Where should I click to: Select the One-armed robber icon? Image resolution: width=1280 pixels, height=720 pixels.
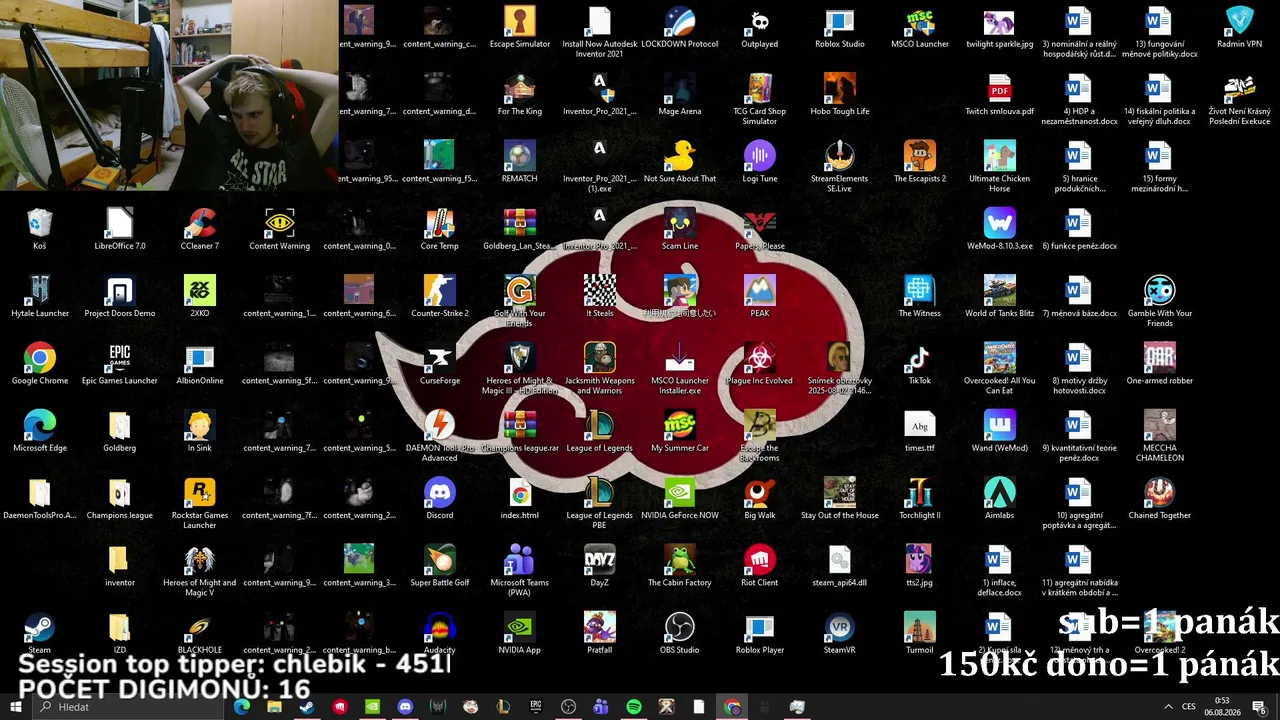(1159, 357)
